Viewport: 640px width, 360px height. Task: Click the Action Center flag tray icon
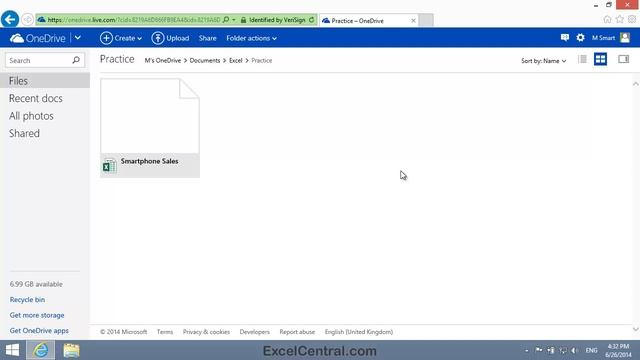[x=539, y=350]
